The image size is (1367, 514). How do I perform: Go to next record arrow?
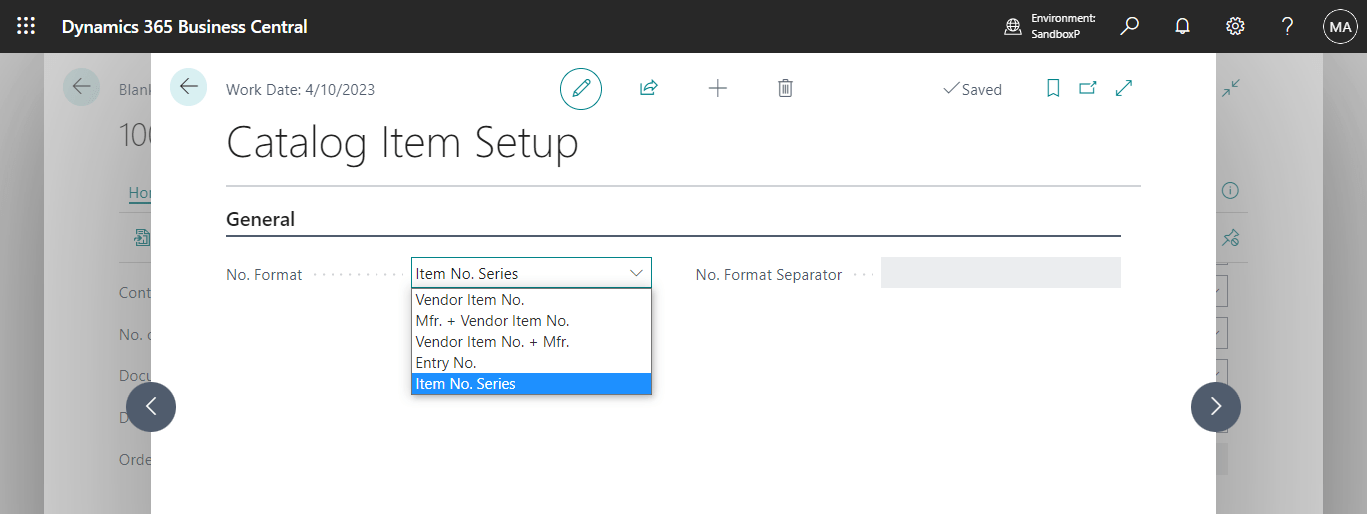point(1216,407)
